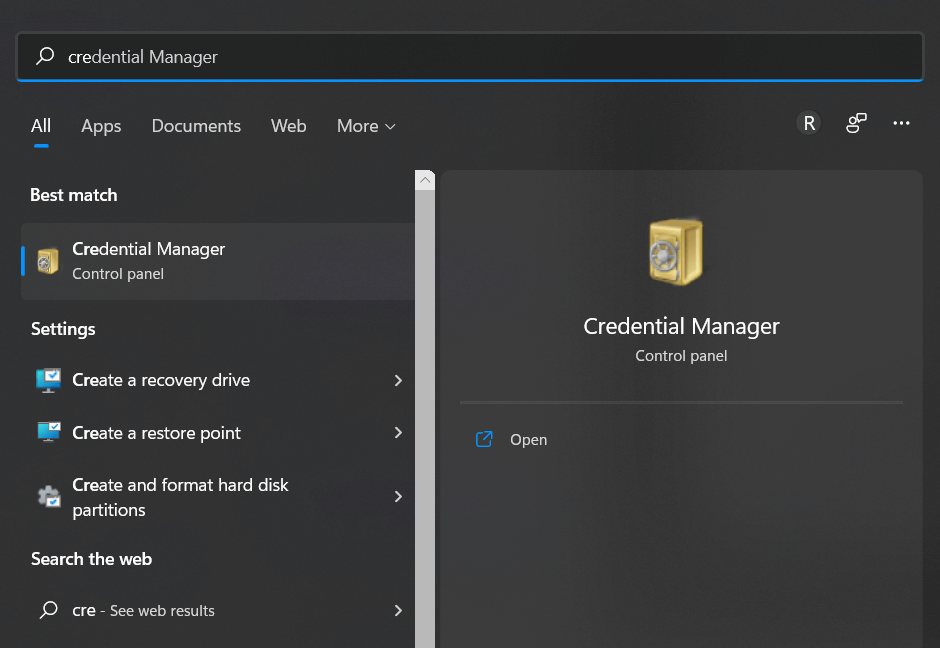Switch to the Documents tab

[x=196, y=126]
